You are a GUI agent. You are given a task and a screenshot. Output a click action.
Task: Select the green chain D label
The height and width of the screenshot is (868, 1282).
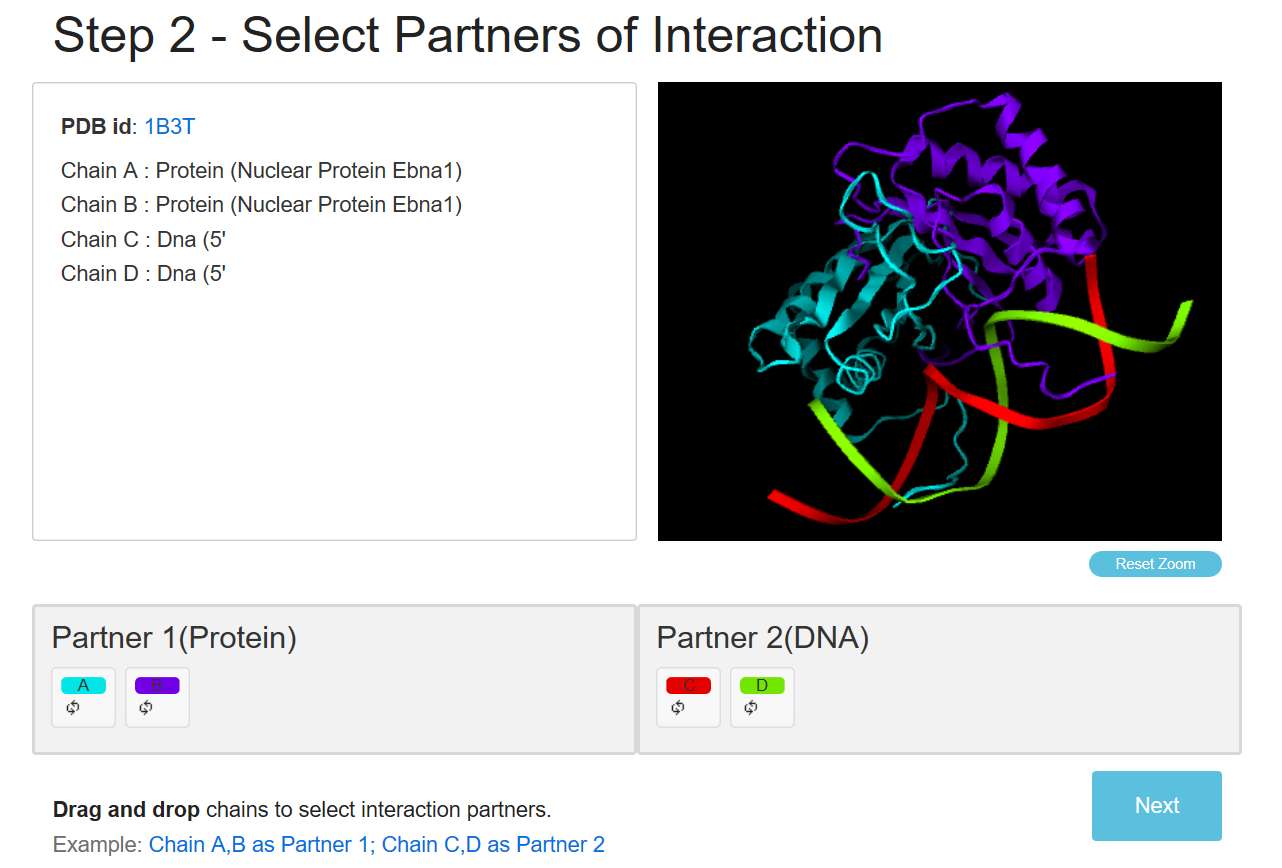click(x=762, y=685)
